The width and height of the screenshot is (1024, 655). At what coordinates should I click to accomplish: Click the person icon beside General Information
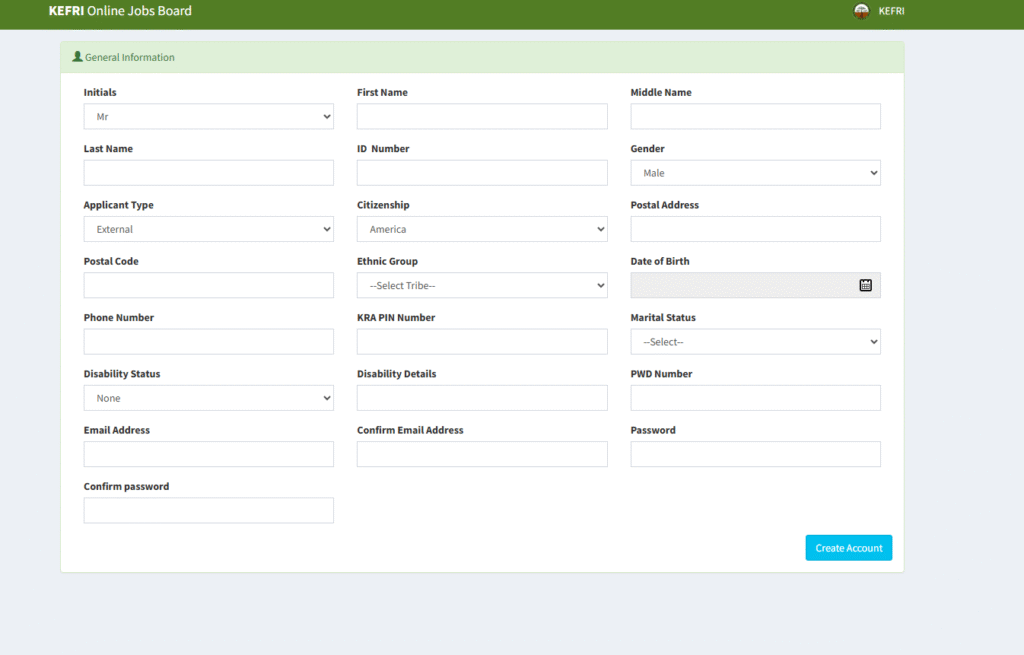tap(77, 57)
